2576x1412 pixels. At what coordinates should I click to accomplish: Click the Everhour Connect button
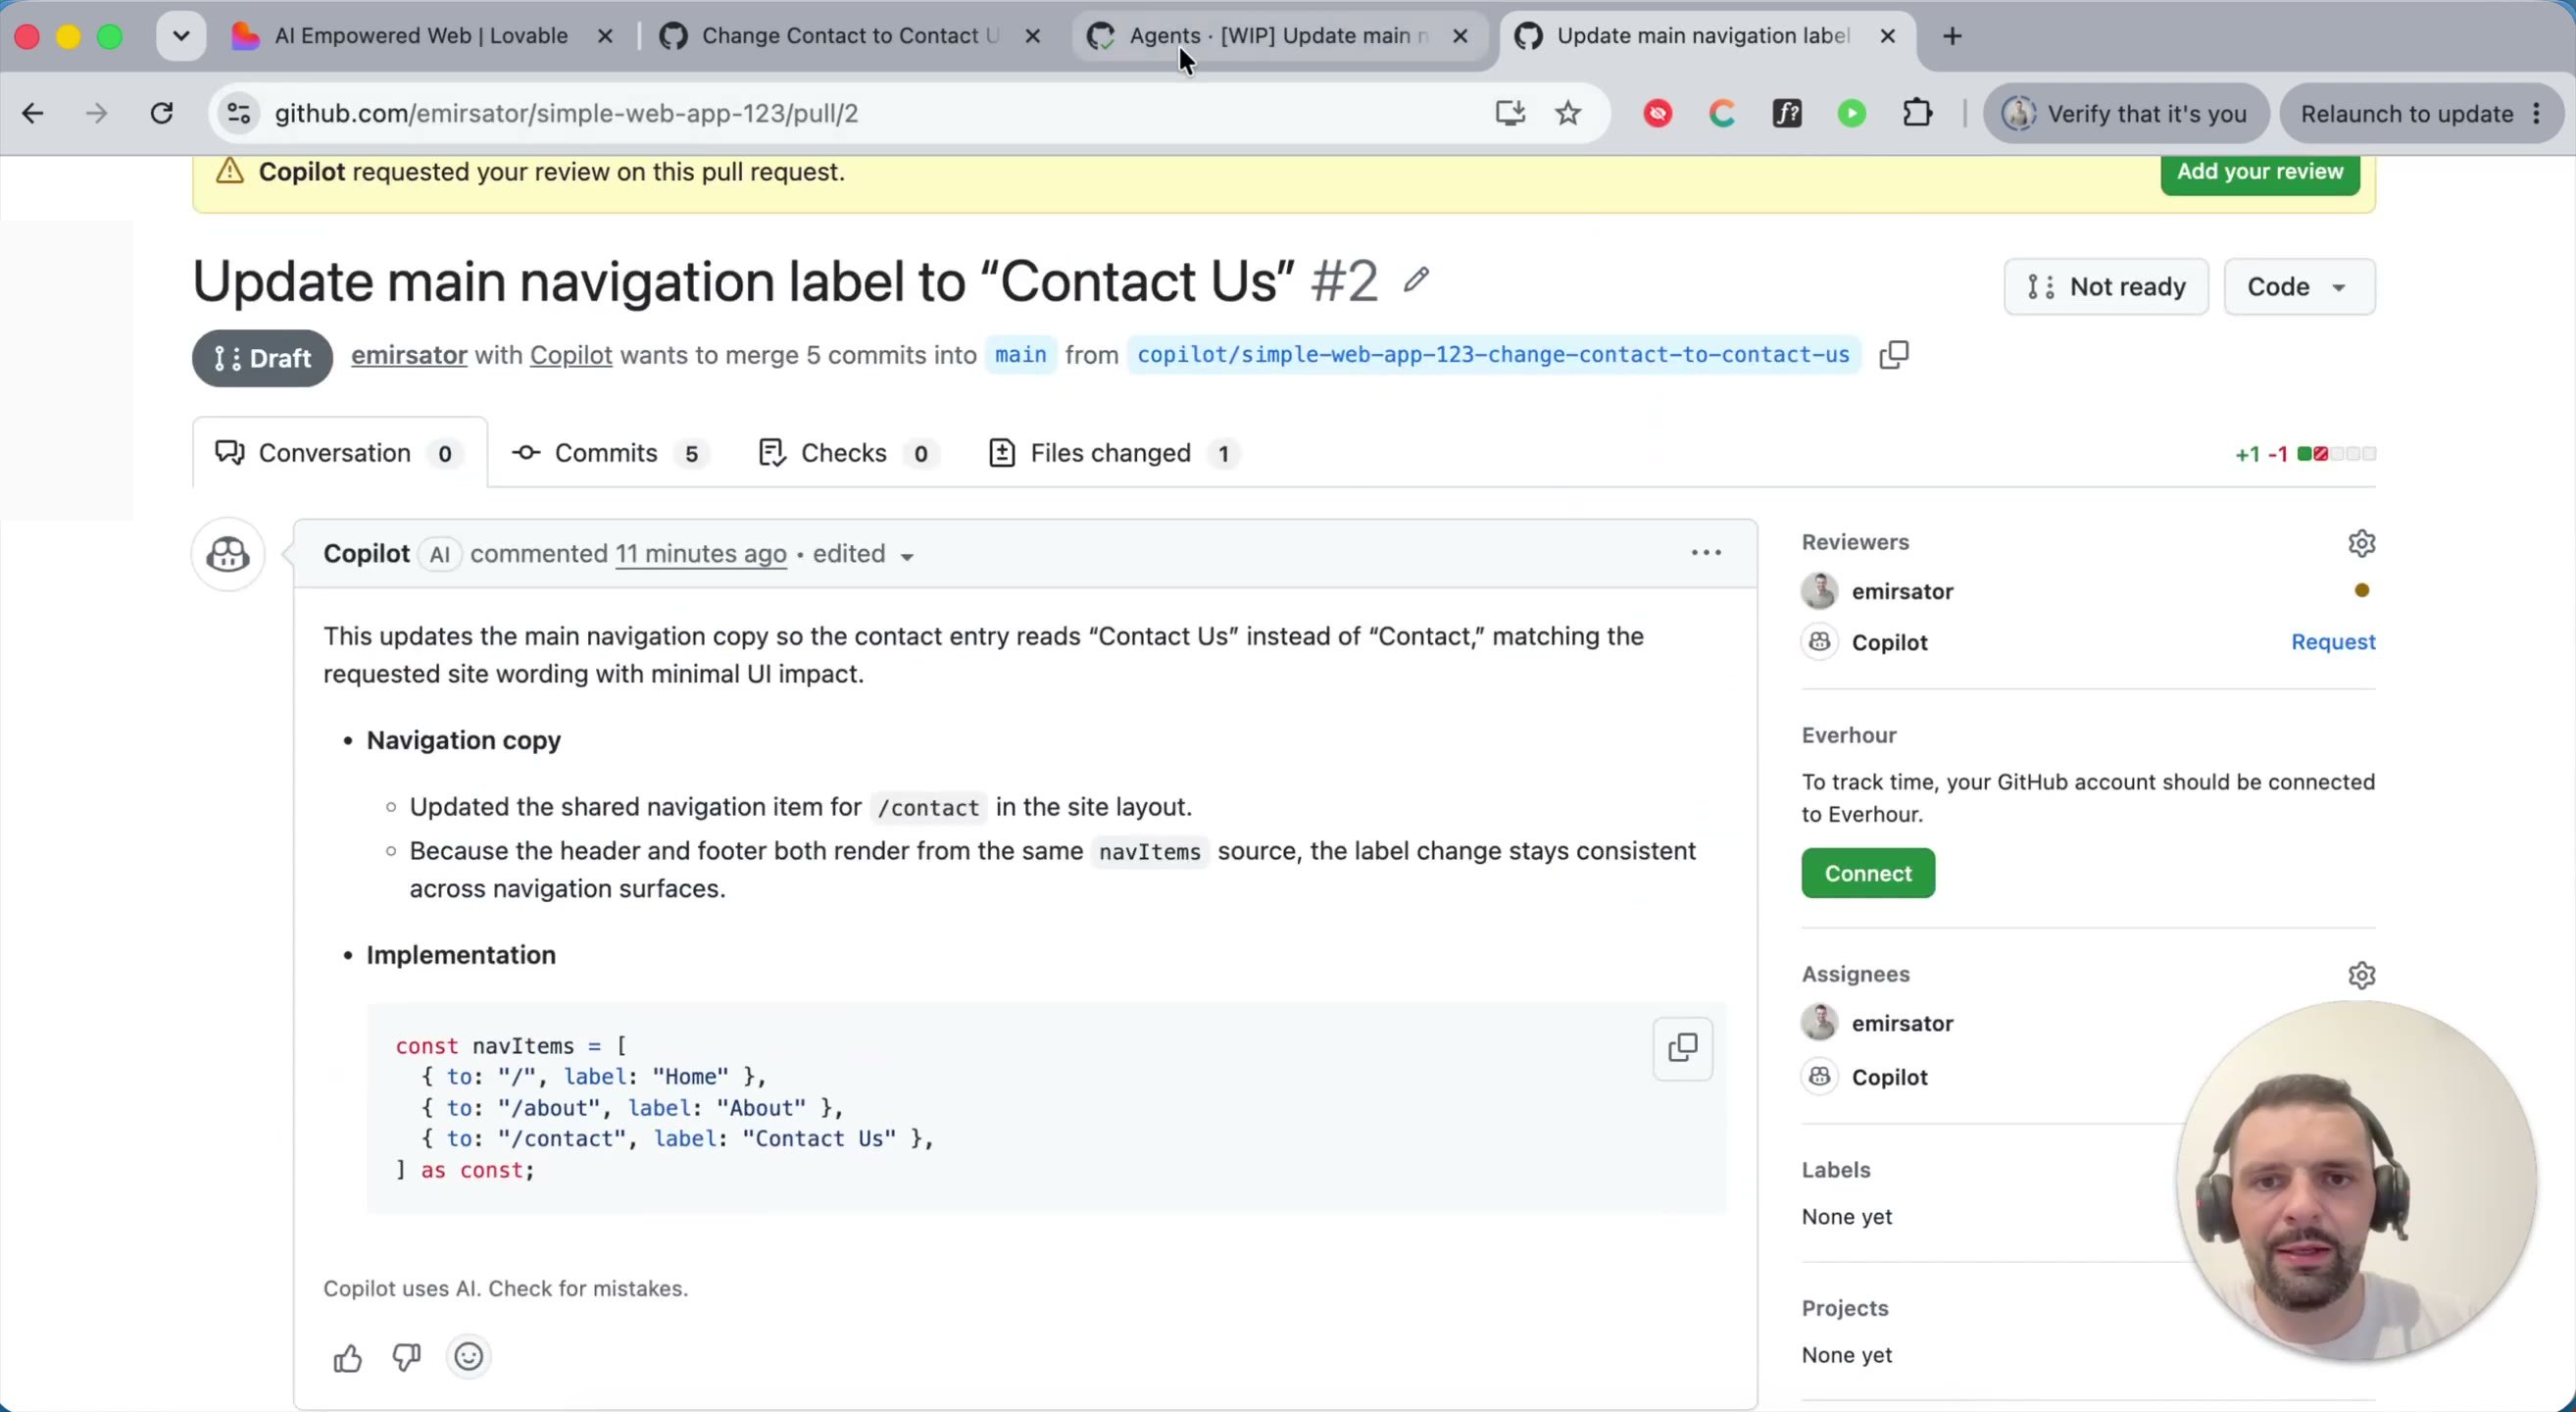pyautogui.click(x=1868, y=874)
